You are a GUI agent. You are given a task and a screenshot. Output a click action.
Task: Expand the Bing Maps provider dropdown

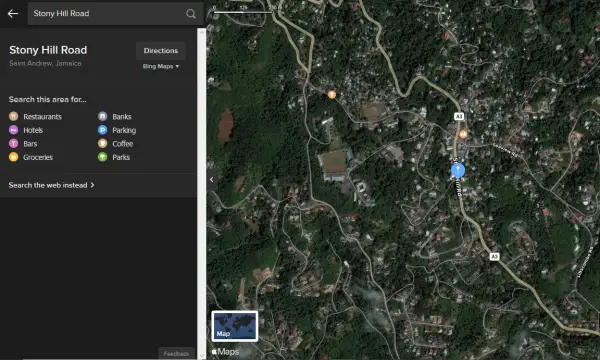tap(161, 66)
